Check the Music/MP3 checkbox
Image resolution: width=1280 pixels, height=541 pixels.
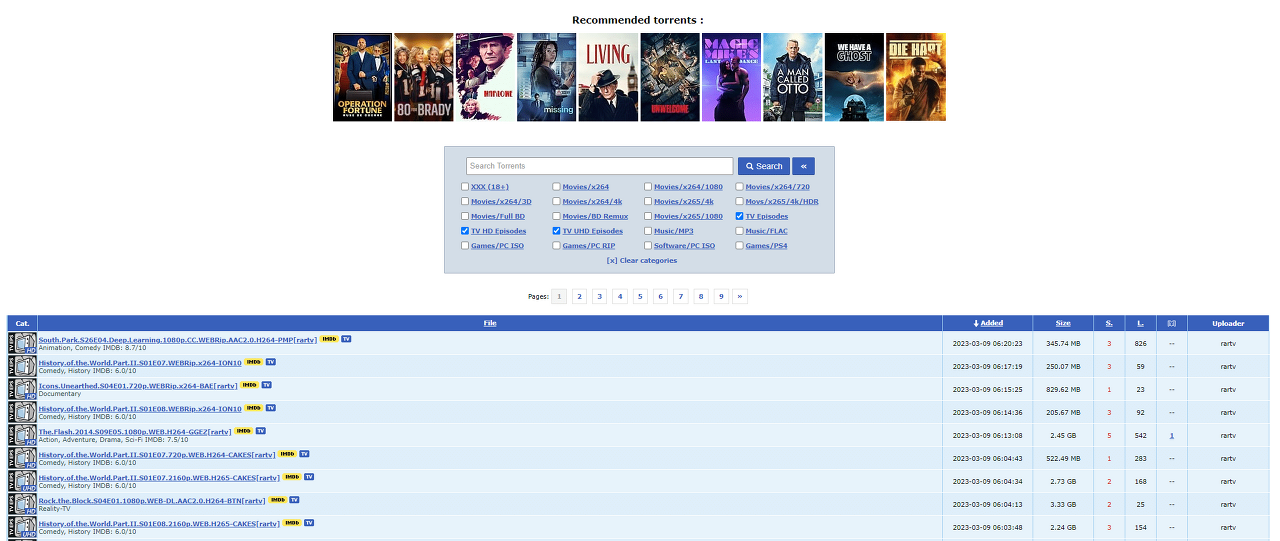[x=647, y=231]
